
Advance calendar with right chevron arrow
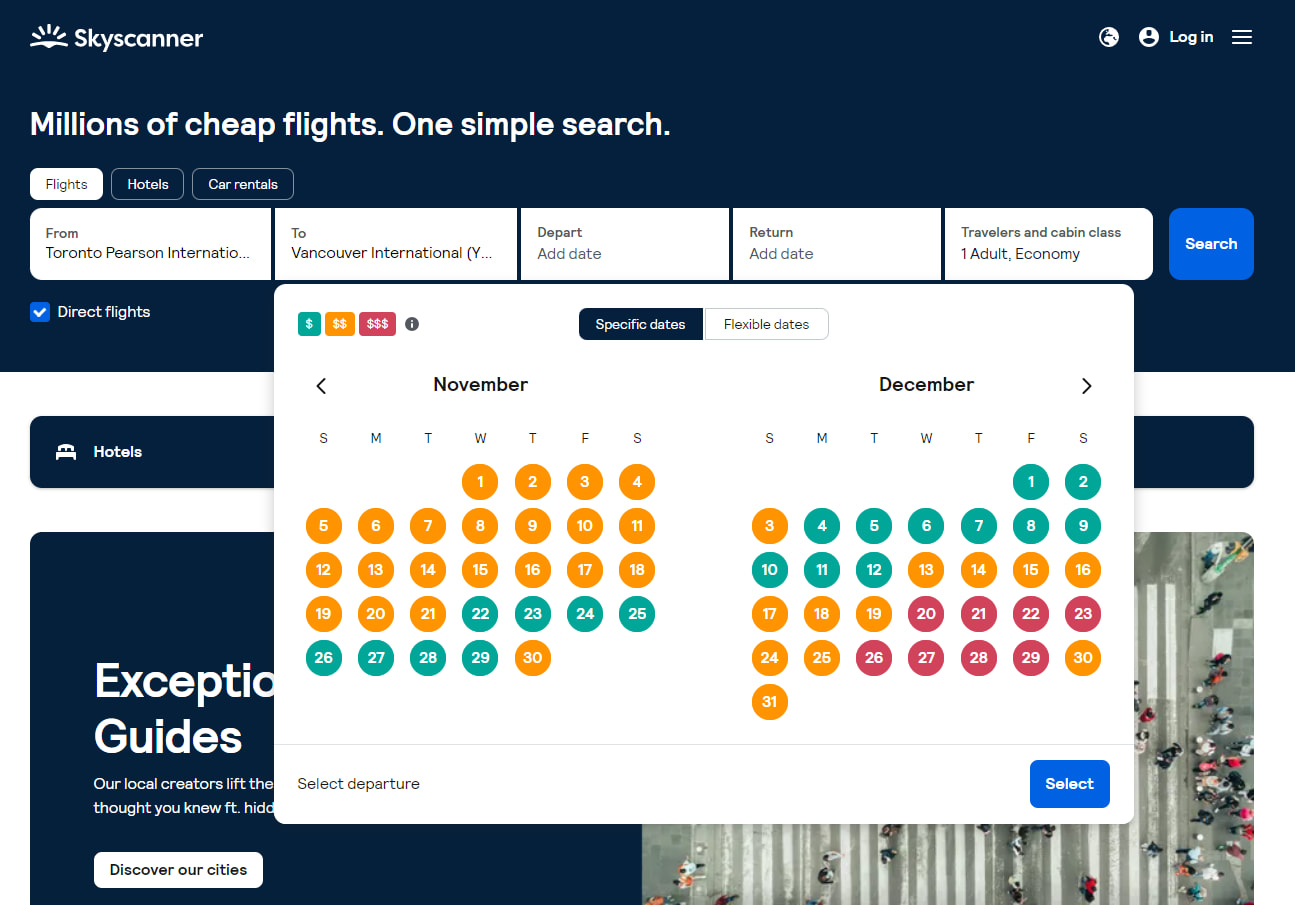(1086, 385)
